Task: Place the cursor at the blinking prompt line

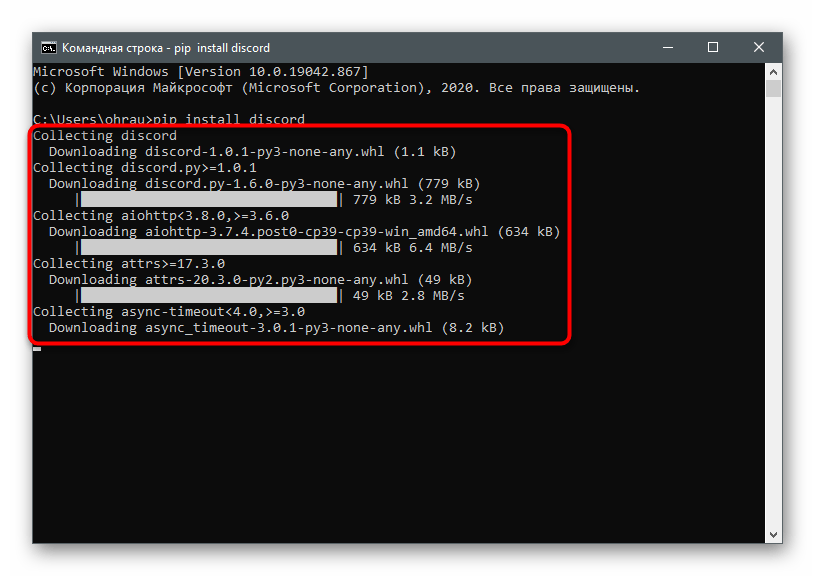Action: tap(37, 346)
